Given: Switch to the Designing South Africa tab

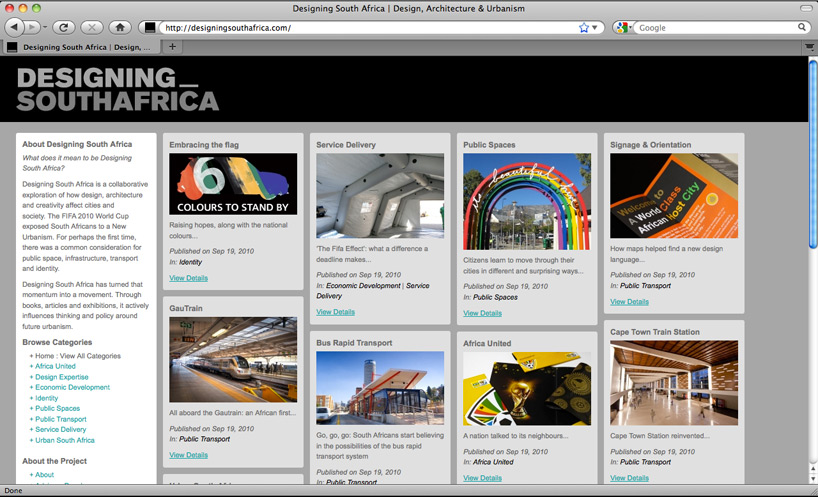Looking at the screenshot, I should point(80,46).
